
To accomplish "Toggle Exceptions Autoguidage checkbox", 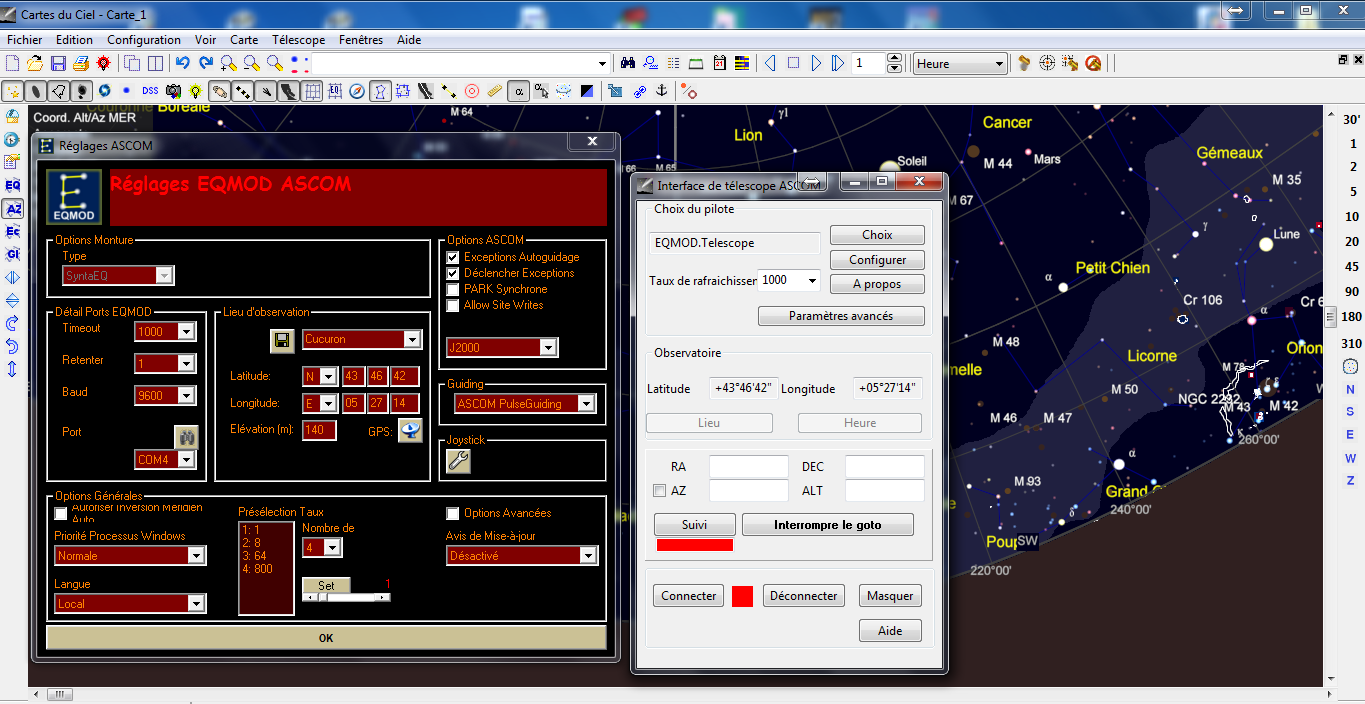I will pyautogui.click(x=453, y=257).
